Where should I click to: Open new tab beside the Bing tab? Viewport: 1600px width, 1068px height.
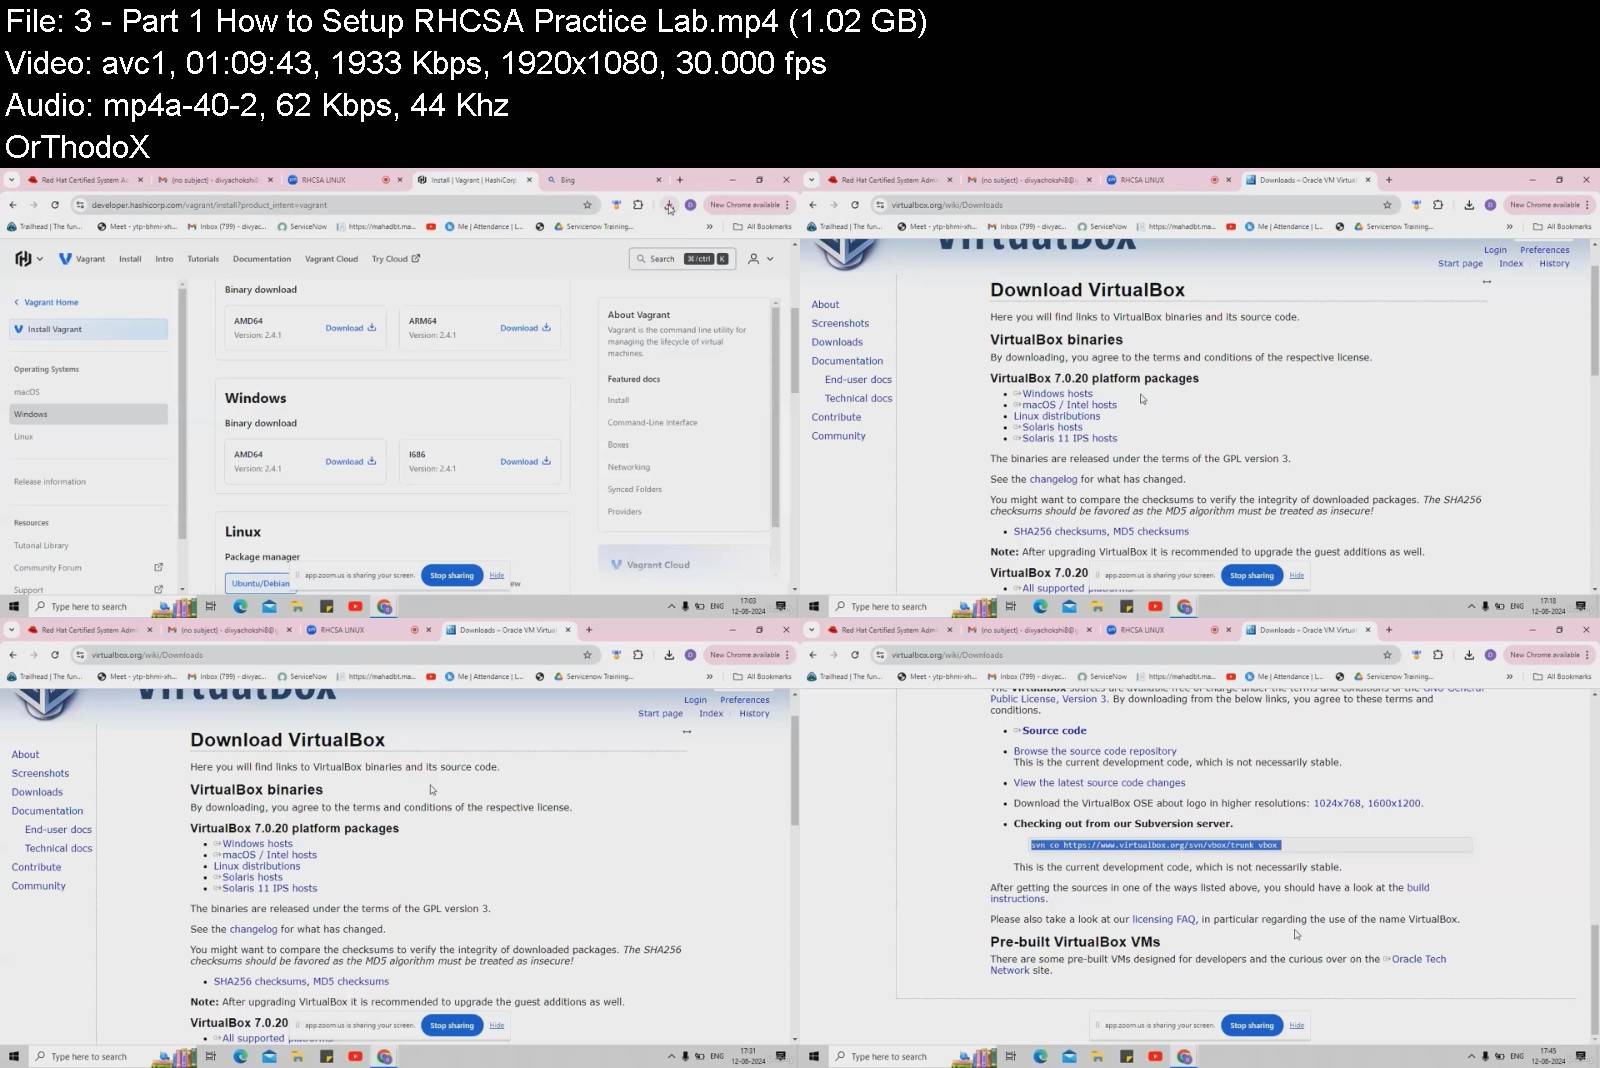point(680,180)
